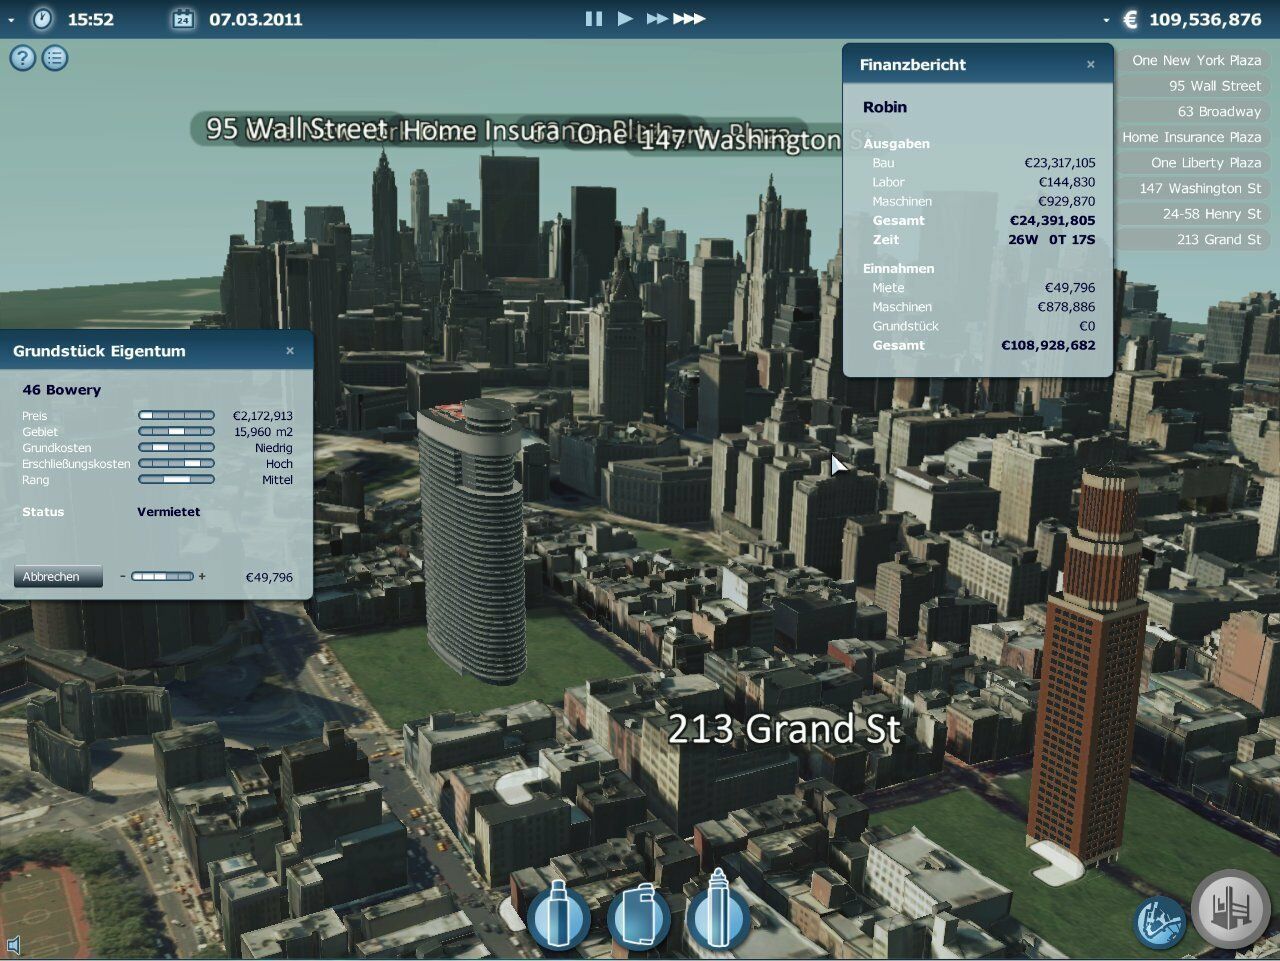Image resolution: width=1280 pixels, height=961 pixels.
Task: Set game speed to normal play
Action: coord(625,18)
